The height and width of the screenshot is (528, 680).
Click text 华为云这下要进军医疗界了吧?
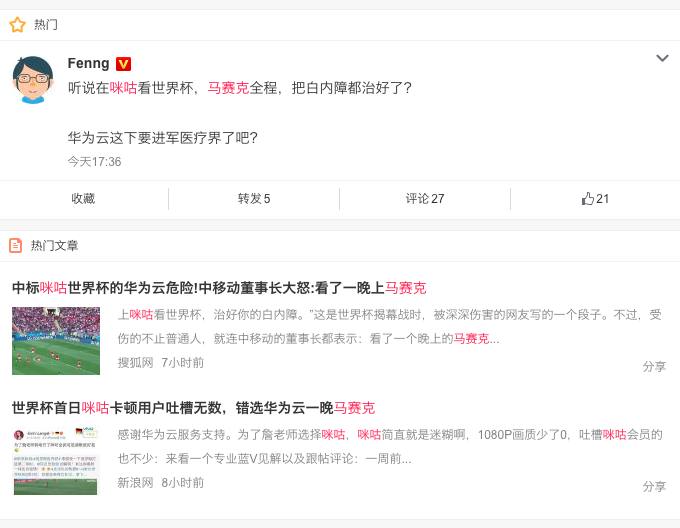(x=163, y=138)
